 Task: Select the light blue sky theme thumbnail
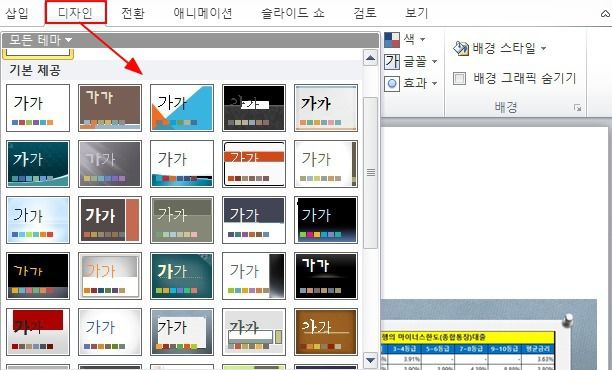click(38, 220)
